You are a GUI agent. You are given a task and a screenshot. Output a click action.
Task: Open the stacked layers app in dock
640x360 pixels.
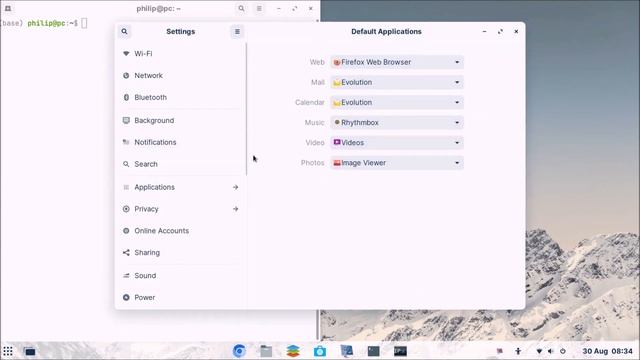293,351
